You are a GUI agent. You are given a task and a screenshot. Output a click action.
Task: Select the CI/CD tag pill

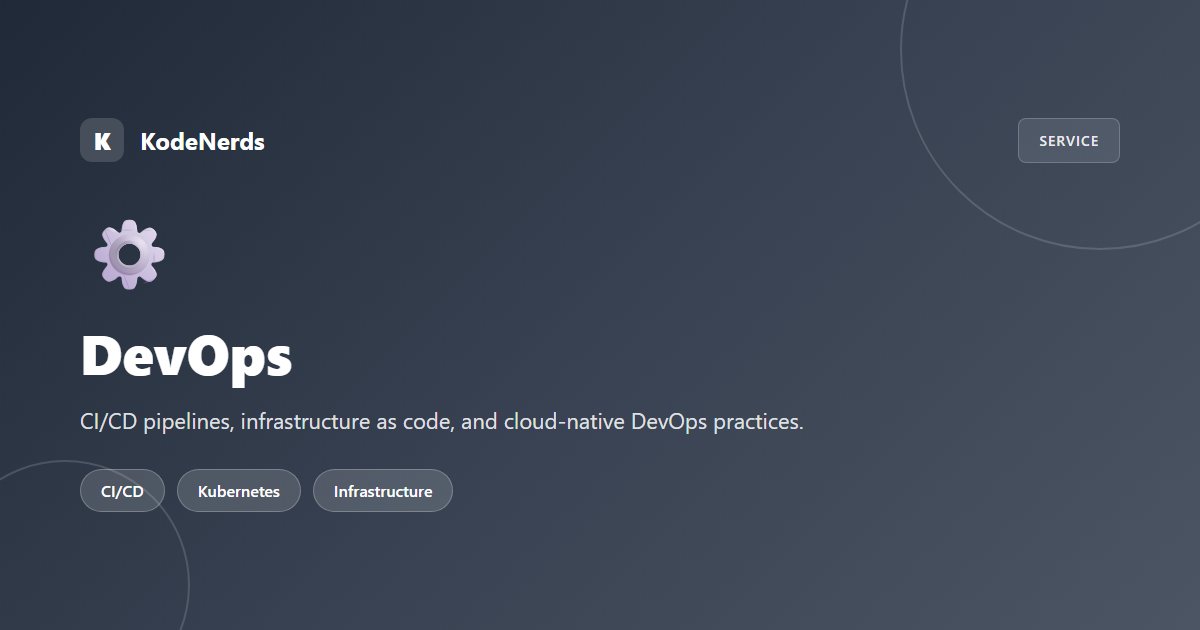[x=122, y=491]
